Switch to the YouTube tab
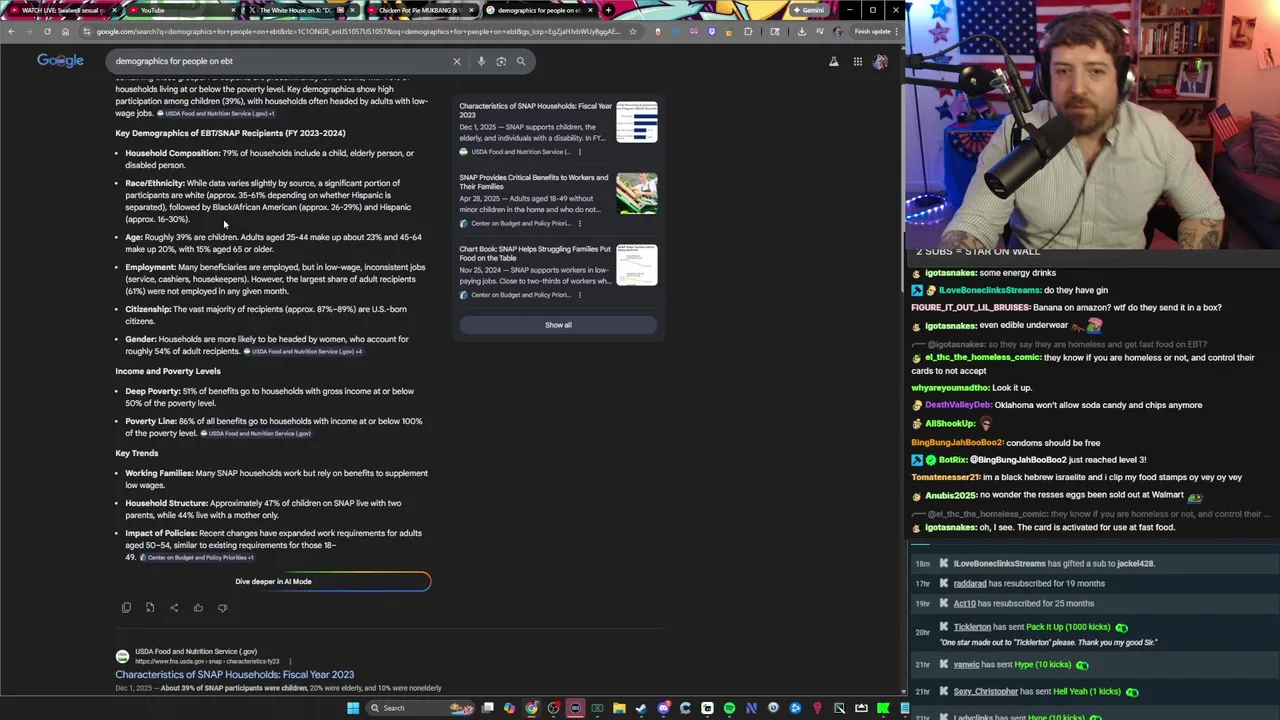The width and height of the screenshot is (1280, 720). click(182, 10)
